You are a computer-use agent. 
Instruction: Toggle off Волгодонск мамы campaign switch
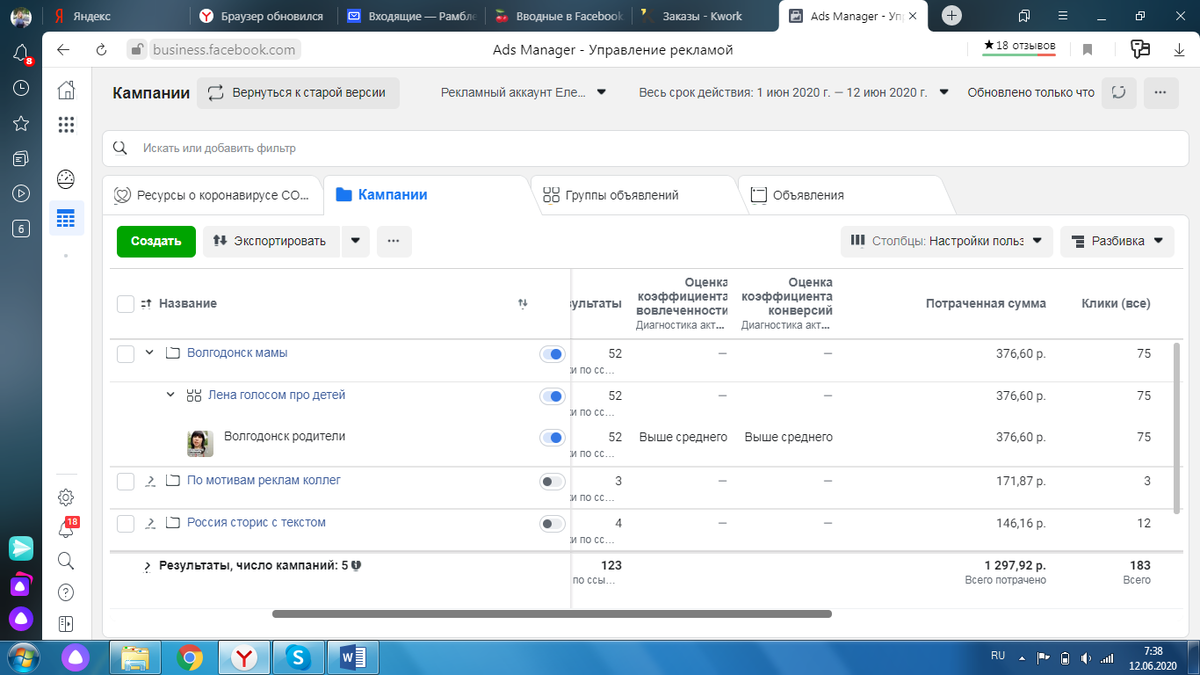tap(552, 354)
